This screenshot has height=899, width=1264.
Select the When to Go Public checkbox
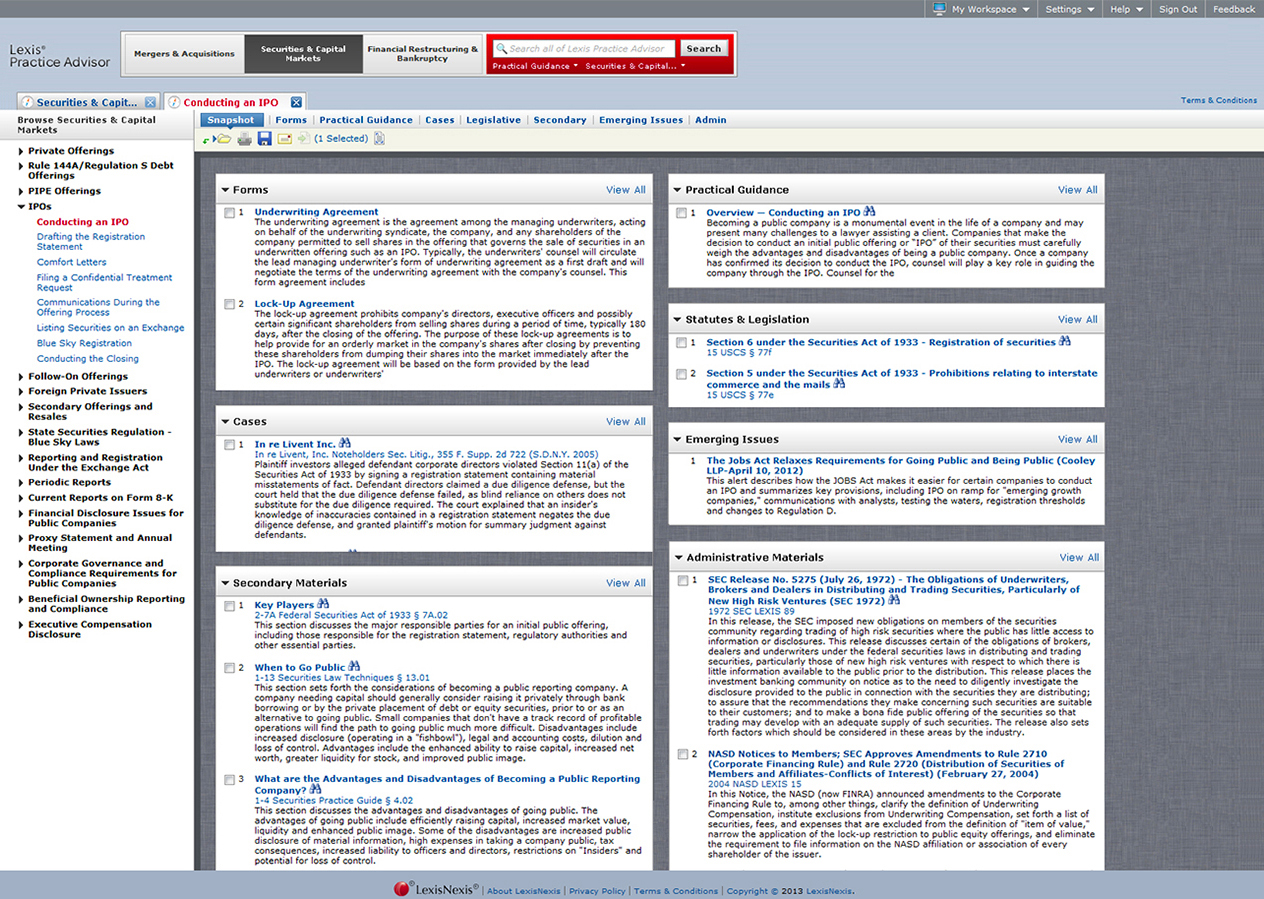[230, 668]
